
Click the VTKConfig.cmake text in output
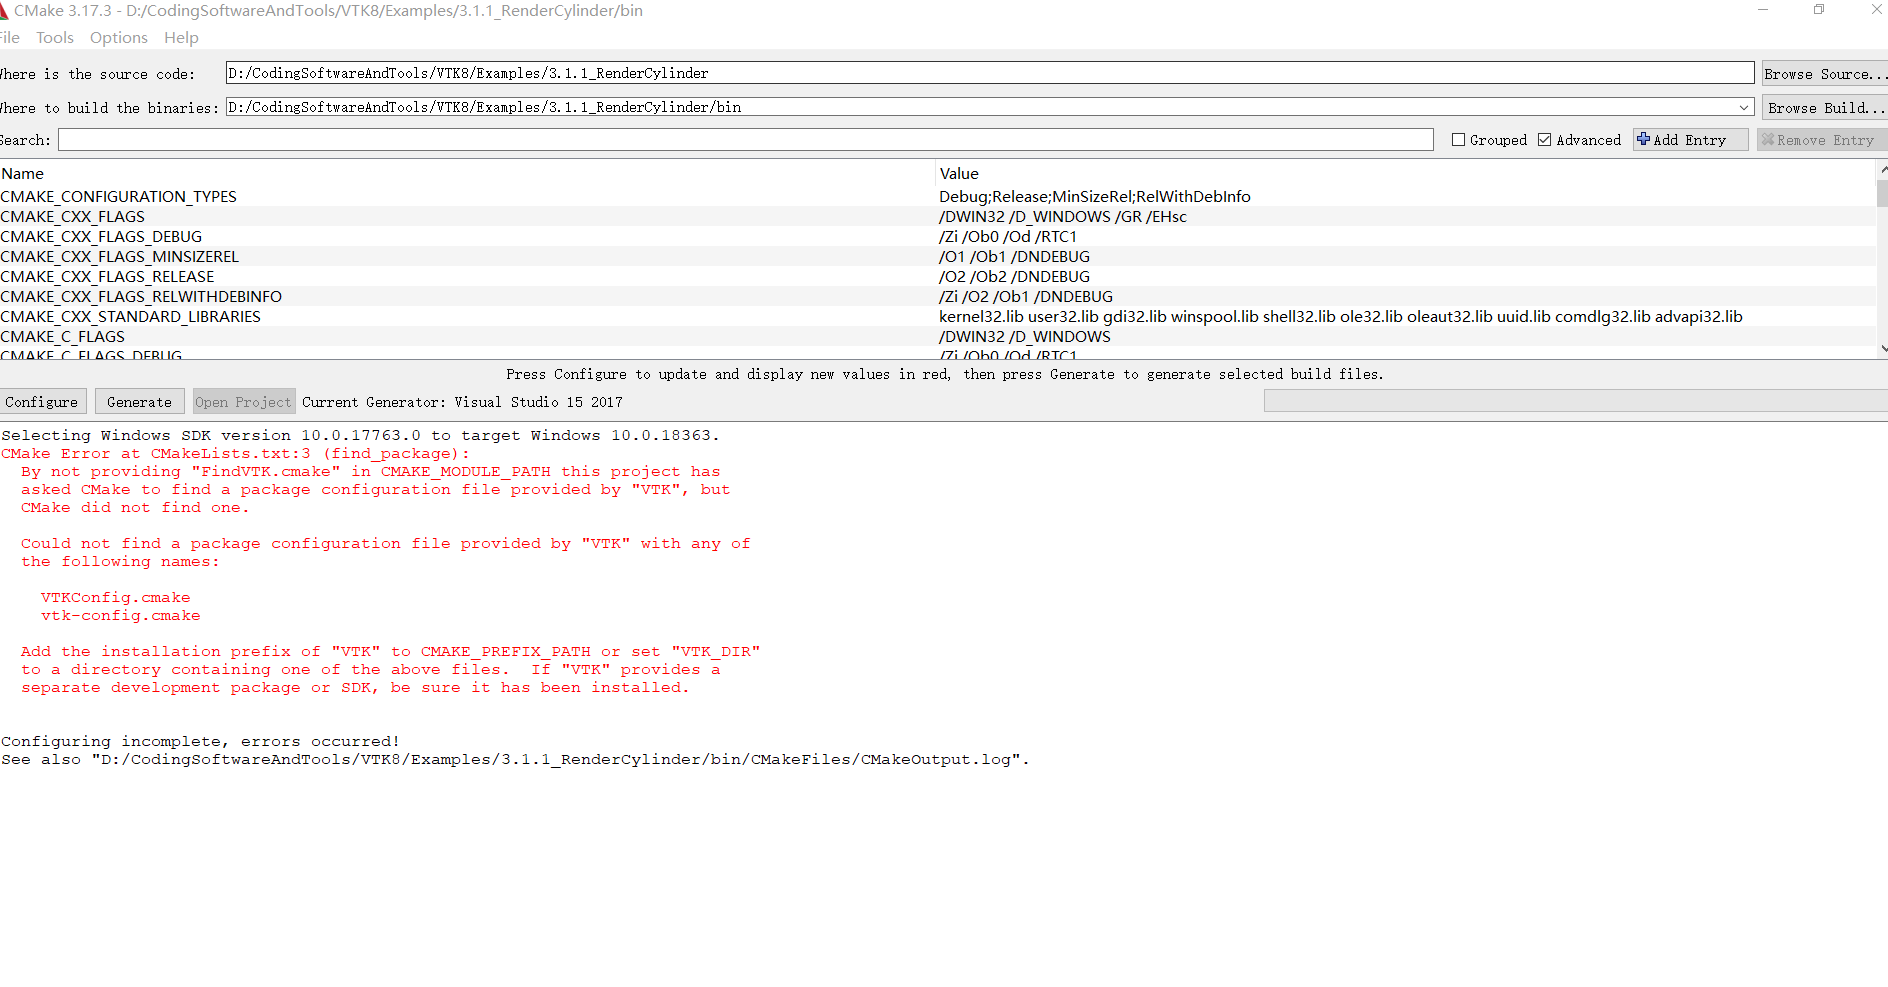(x=115, y=598)
